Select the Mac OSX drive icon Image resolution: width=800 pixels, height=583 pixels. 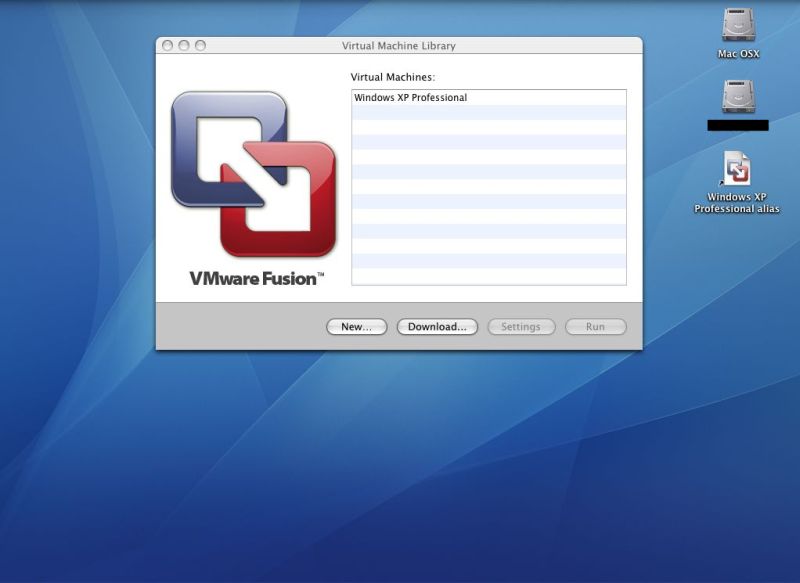coord(738,25)
